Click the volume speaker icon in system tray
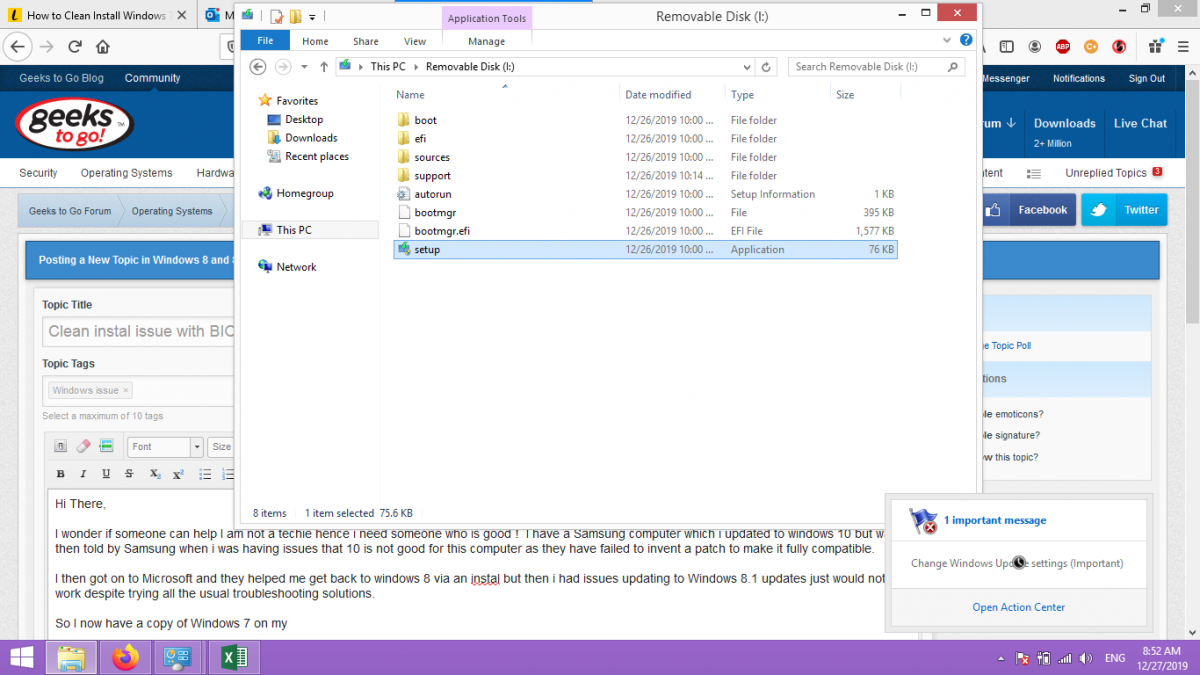The height and width of the screenshot is (675, 1200). (1085, 659)
